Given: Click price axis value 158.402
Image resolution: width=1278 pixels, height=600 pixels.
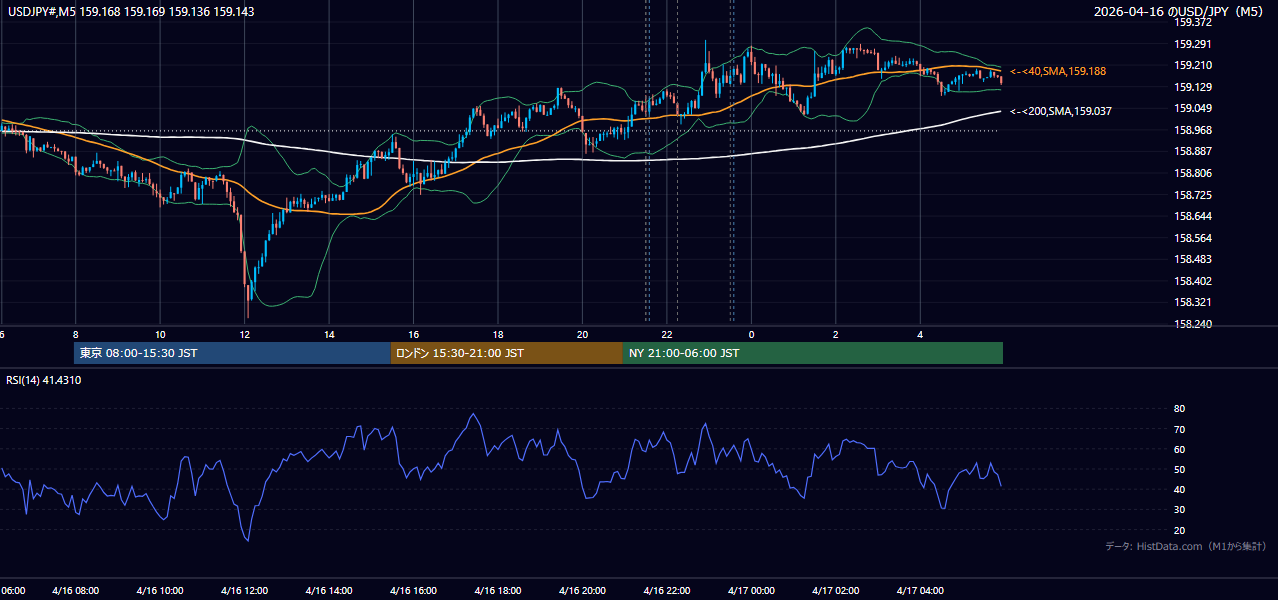Looking at the screenshot, I should pos(1192,281).
